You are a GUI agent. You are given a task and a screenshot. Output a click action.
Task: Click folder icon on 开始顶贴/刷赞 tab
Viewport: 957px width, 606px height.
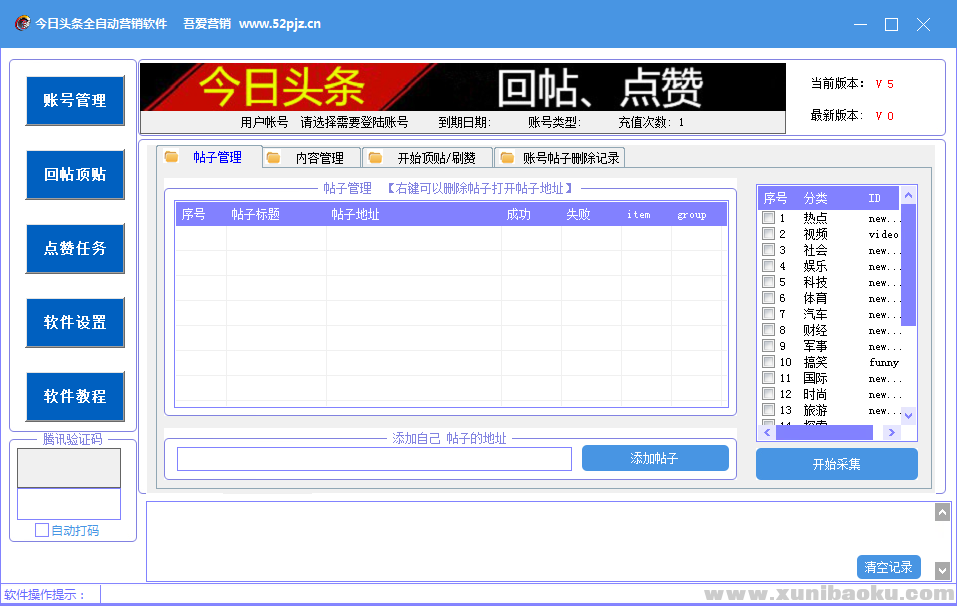(x=375, y=158)
